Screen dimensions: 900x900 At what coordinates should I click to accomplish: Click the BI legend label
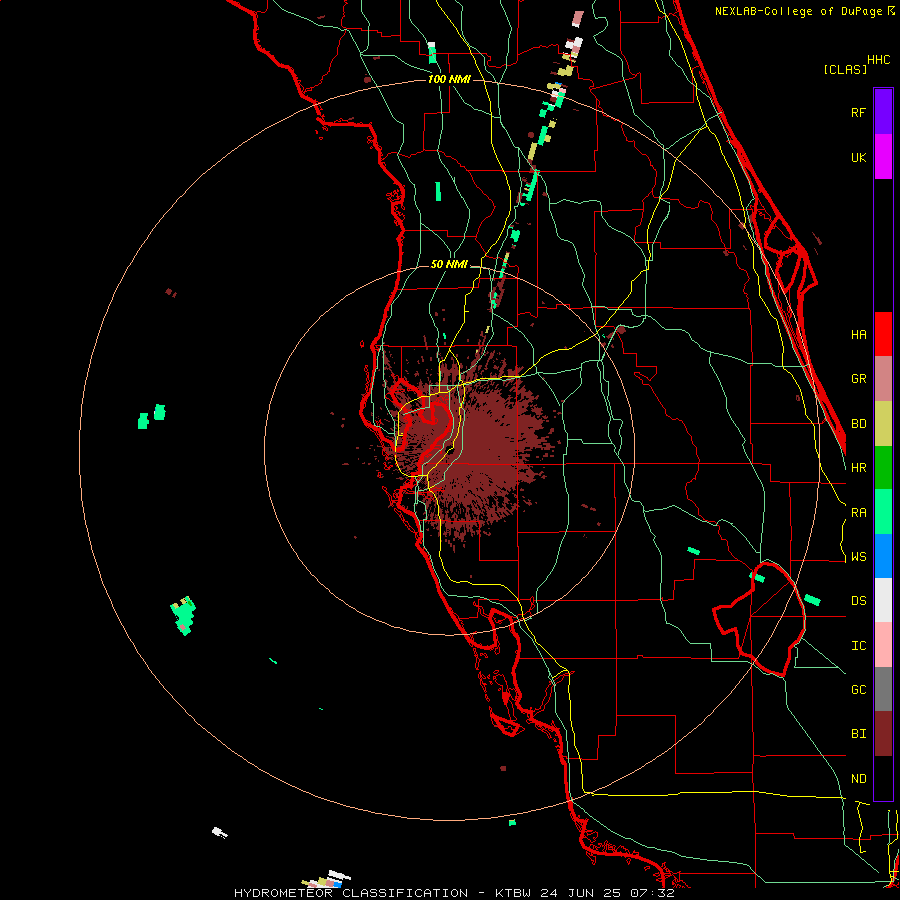click(859, 734)
